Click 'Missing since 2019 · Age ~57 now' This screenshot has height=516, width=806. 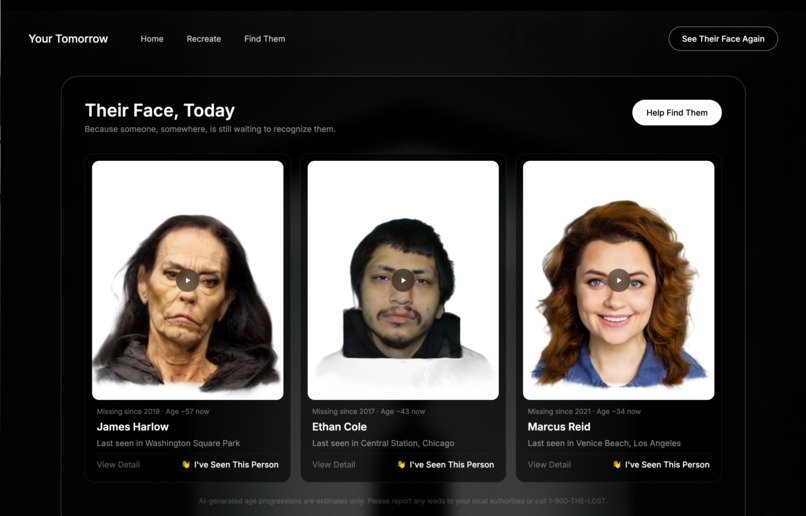tap(153, 411)
